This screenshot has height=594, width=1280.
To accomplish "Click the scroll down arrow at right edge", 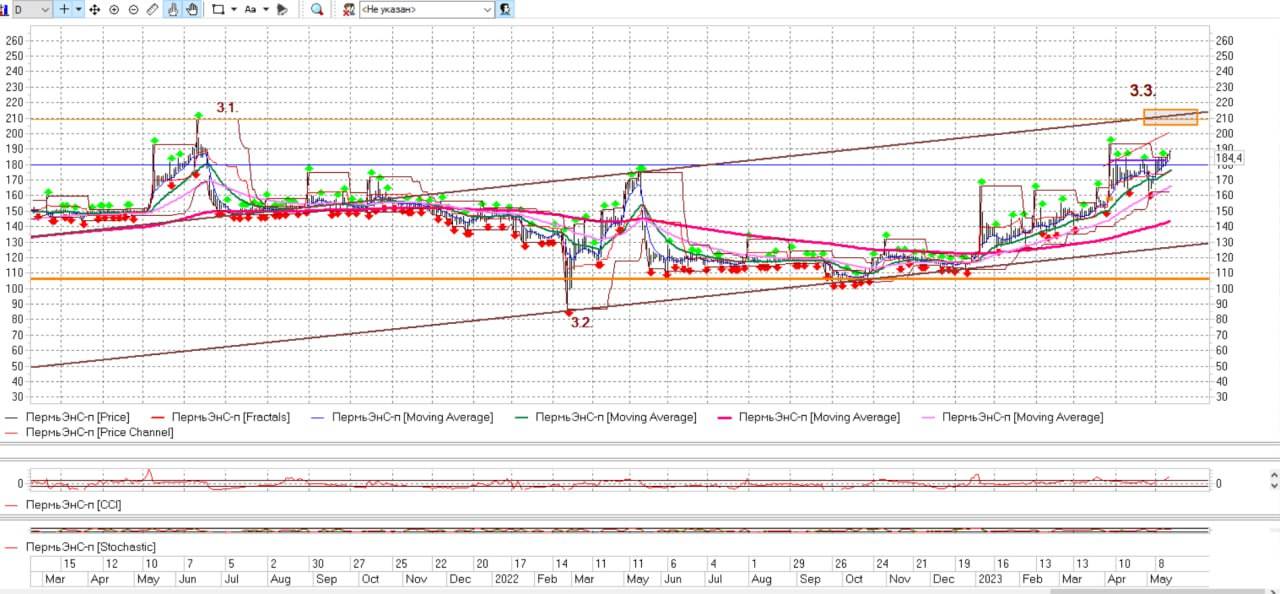I will pyautogui.click(x=1274, y=484).
